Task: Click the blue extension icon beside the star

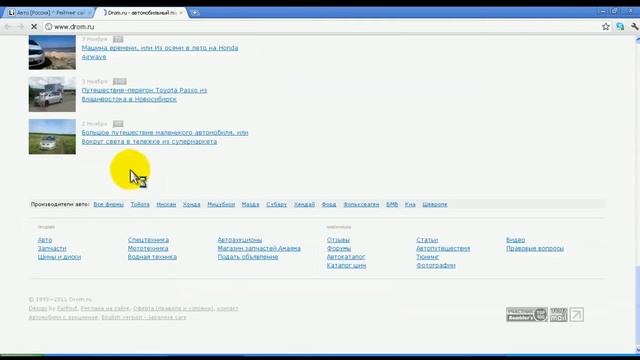Action: pyautogui.click(x=620, y=27)
